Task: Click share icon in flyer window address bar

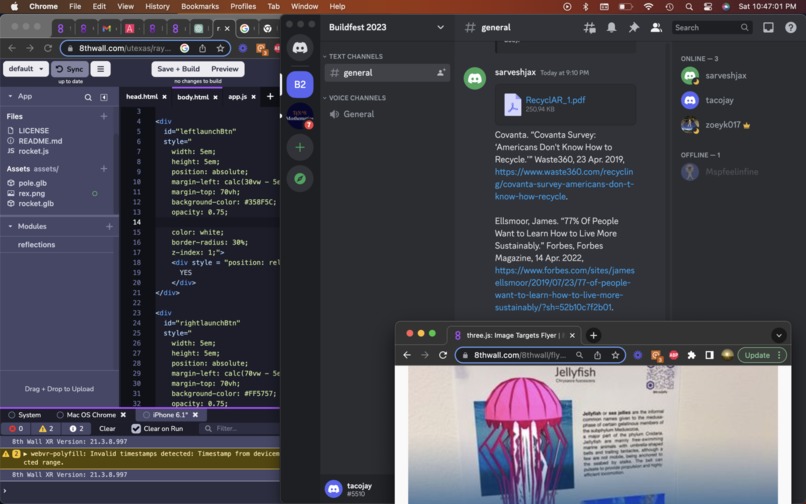Action: coord(597,355)
